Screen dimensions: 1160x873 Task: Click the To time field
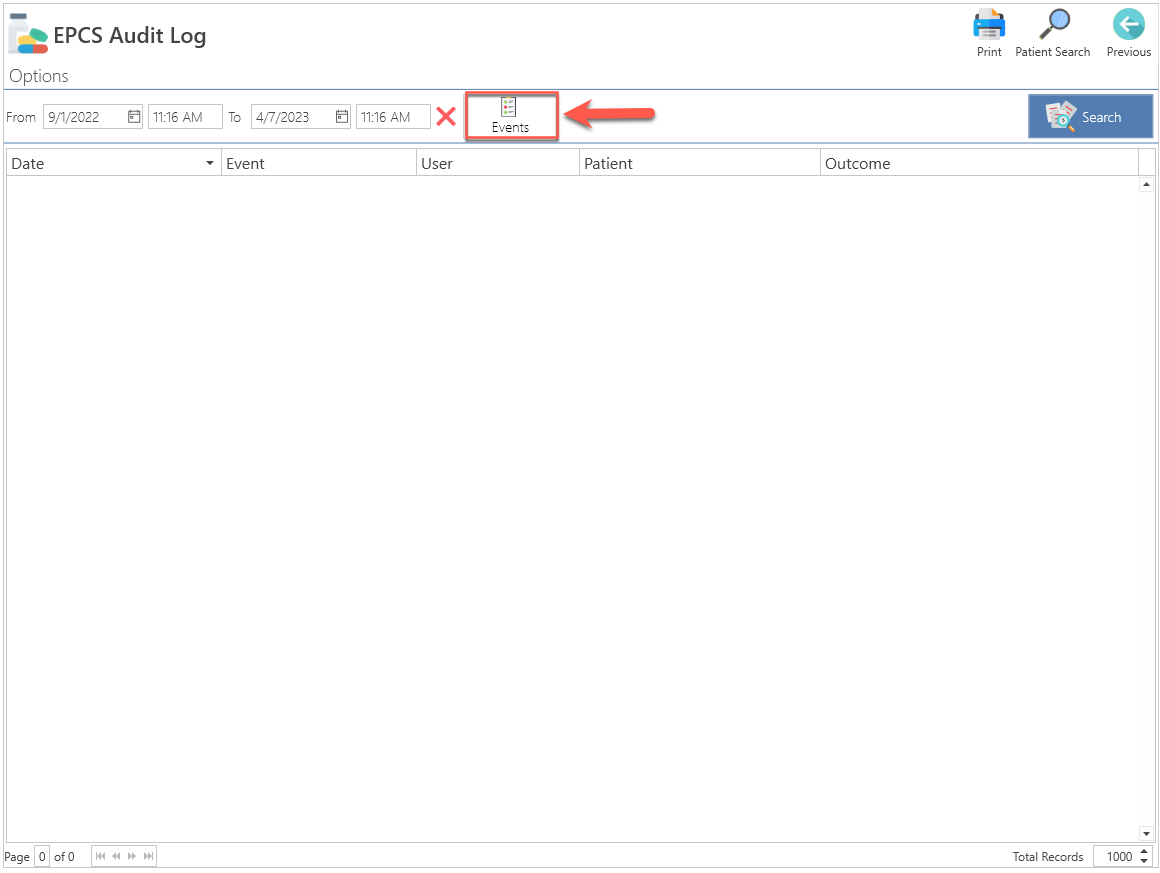(x=393, y=117)
